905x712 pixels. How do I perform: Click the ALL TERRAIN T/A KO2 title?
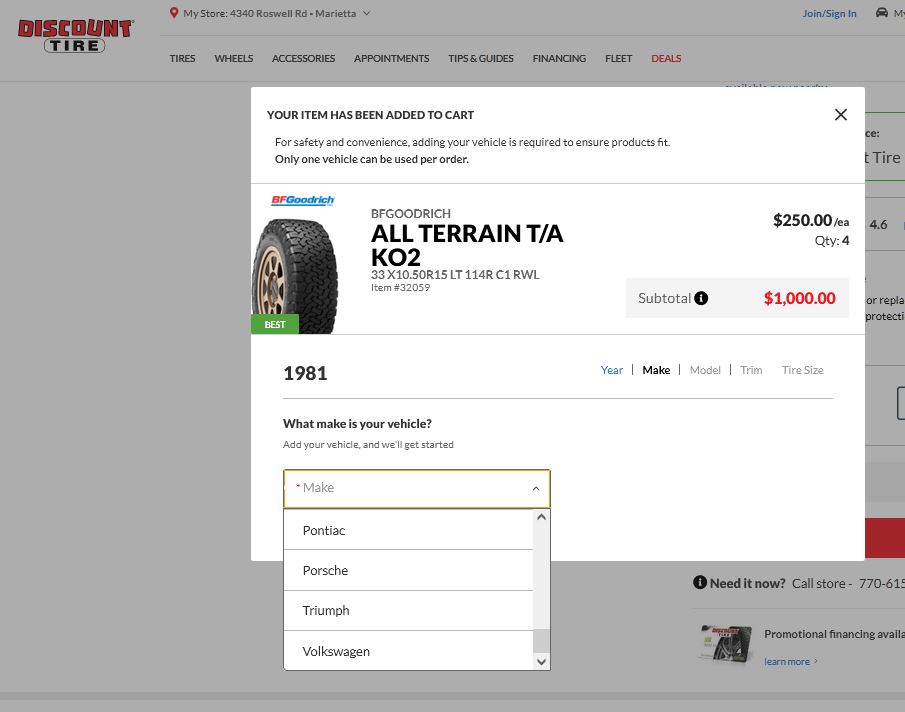(x=467, y=245)
